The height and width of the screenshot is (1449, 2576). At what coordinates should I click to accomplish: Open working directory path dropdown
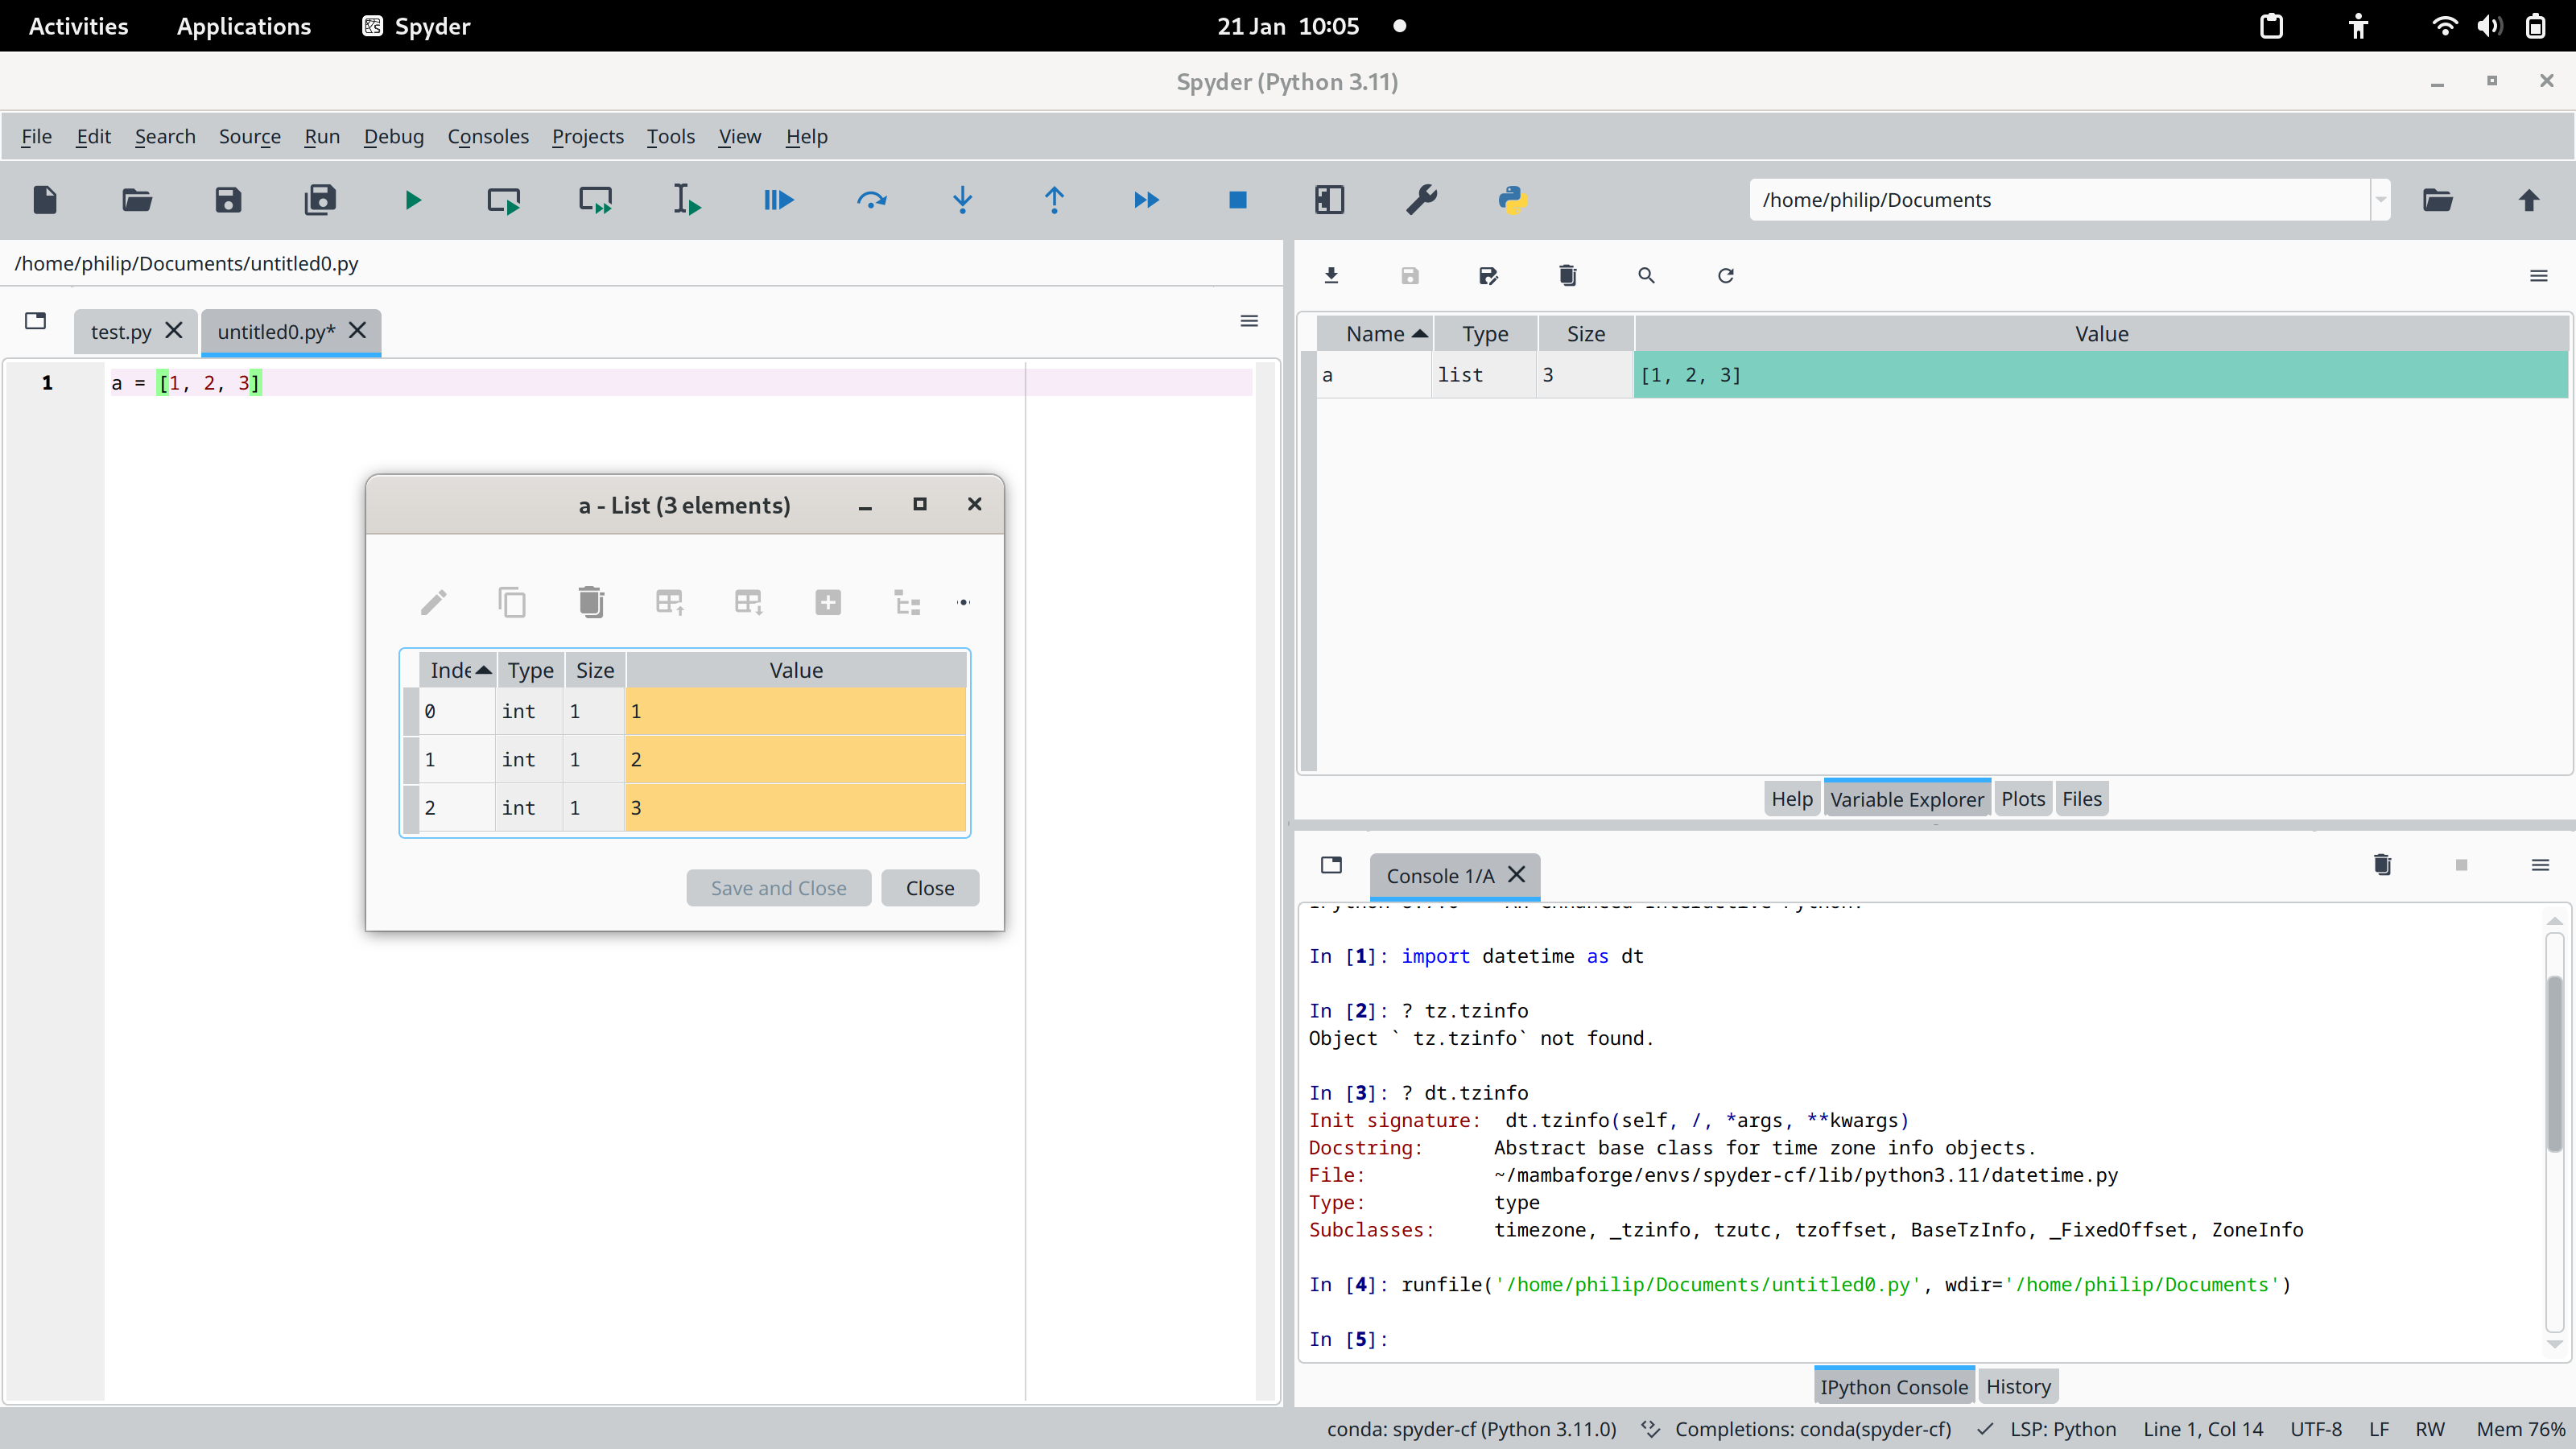(x=2381, y=200)
